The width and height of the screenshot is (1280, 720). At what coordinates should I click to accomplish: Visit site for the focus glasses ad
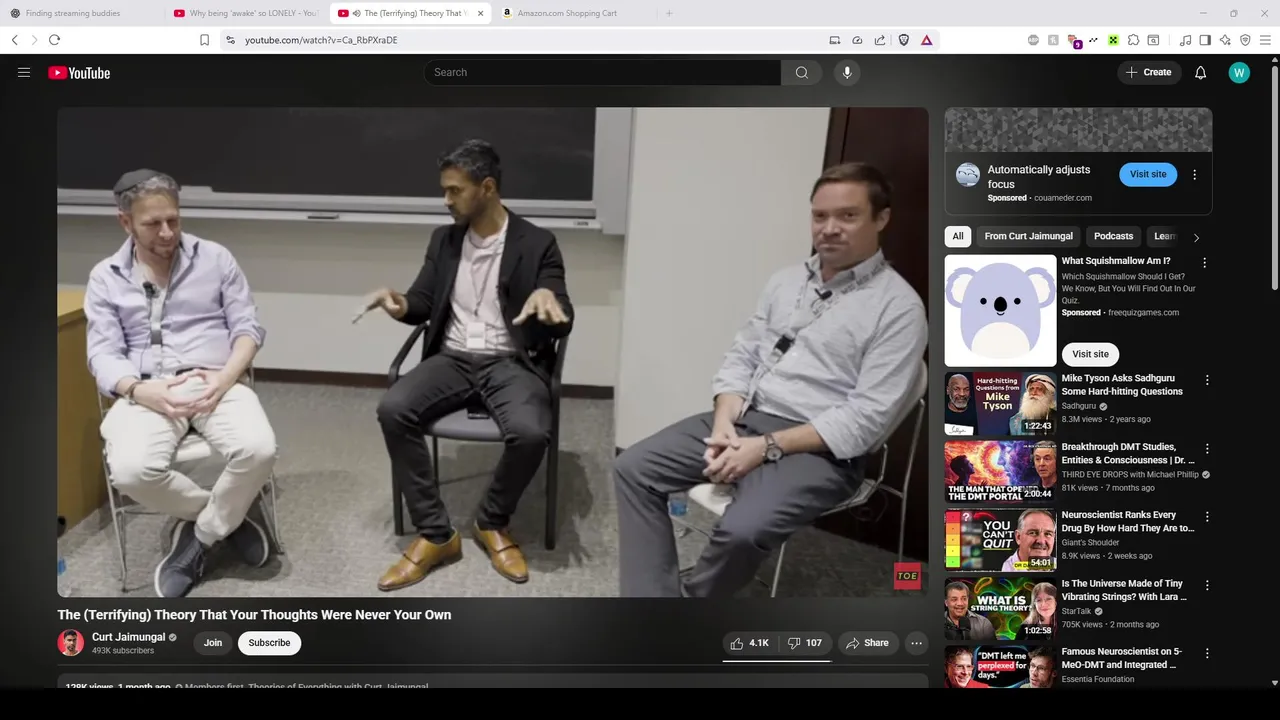[x=1148, y=174]
